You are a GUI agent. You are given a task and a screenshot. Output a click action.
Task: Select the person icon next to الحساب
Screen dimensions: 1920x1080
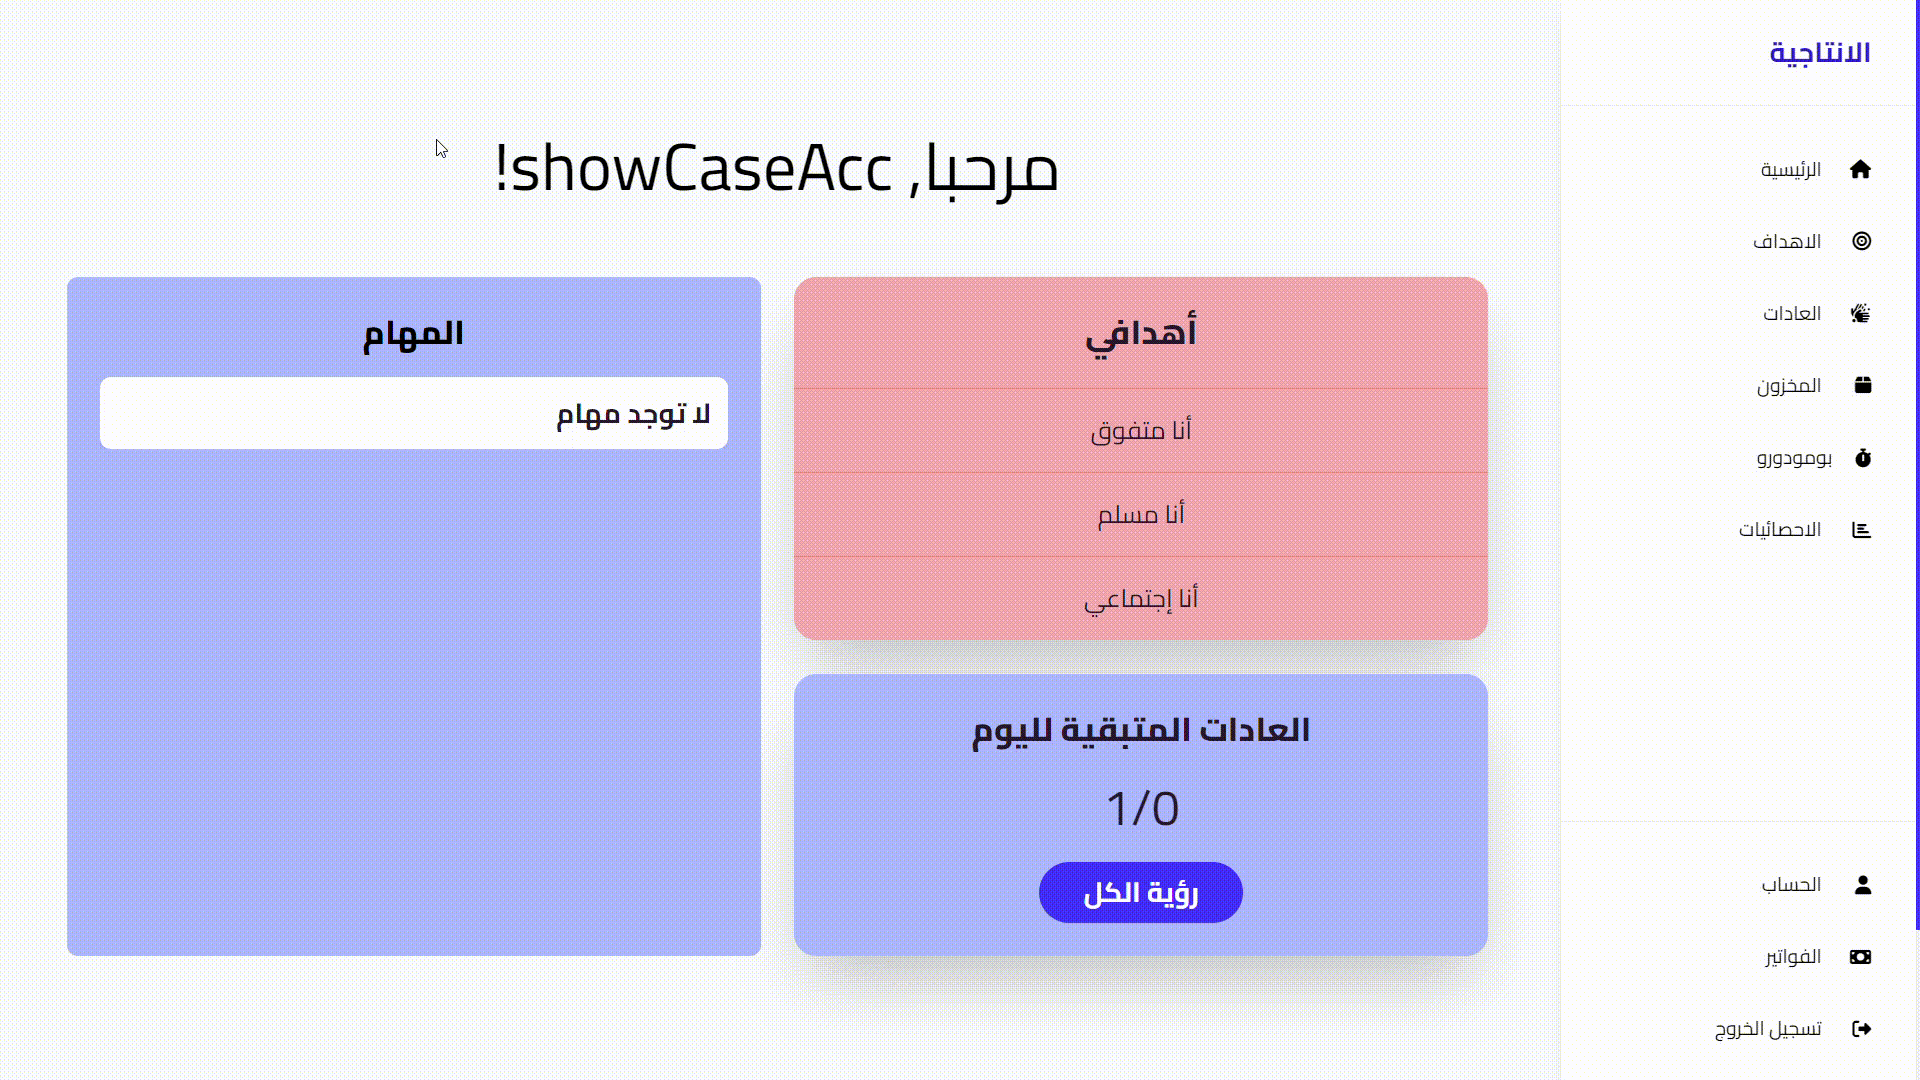[1861, 883]
